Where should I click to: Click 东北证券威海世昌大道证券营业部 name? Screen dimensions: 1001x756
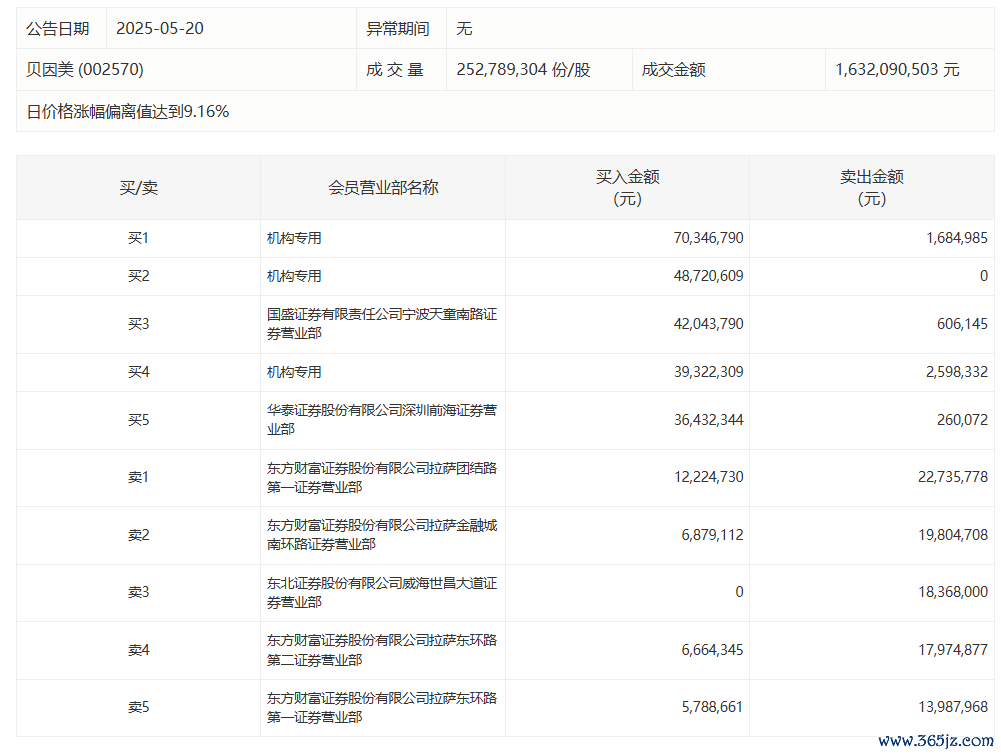point(382,593)
